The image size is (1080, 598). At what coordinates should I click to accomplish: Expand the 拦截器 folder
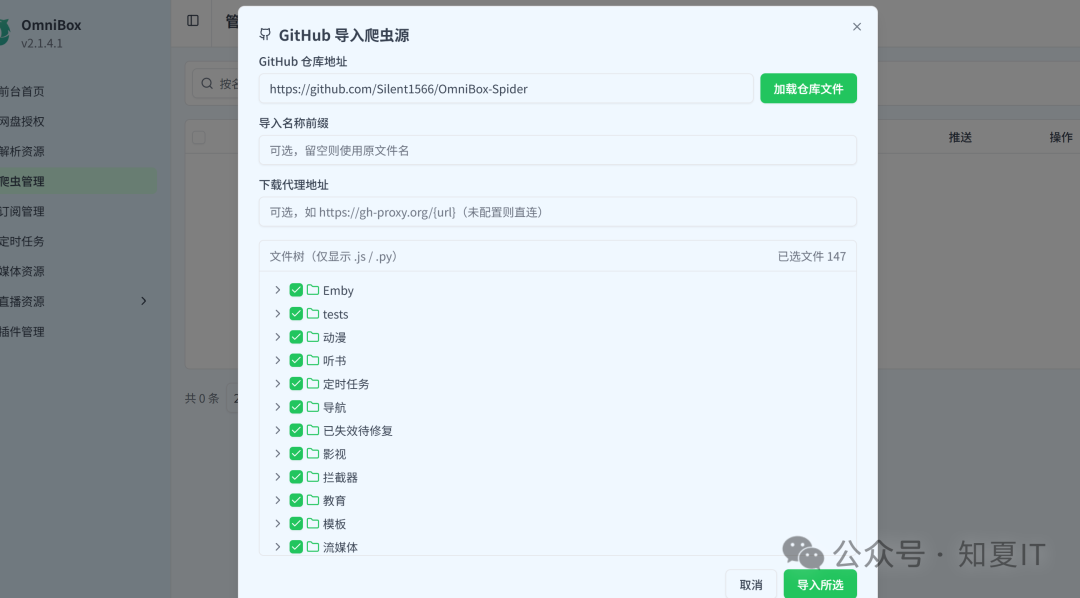click(x=278, y=477)
